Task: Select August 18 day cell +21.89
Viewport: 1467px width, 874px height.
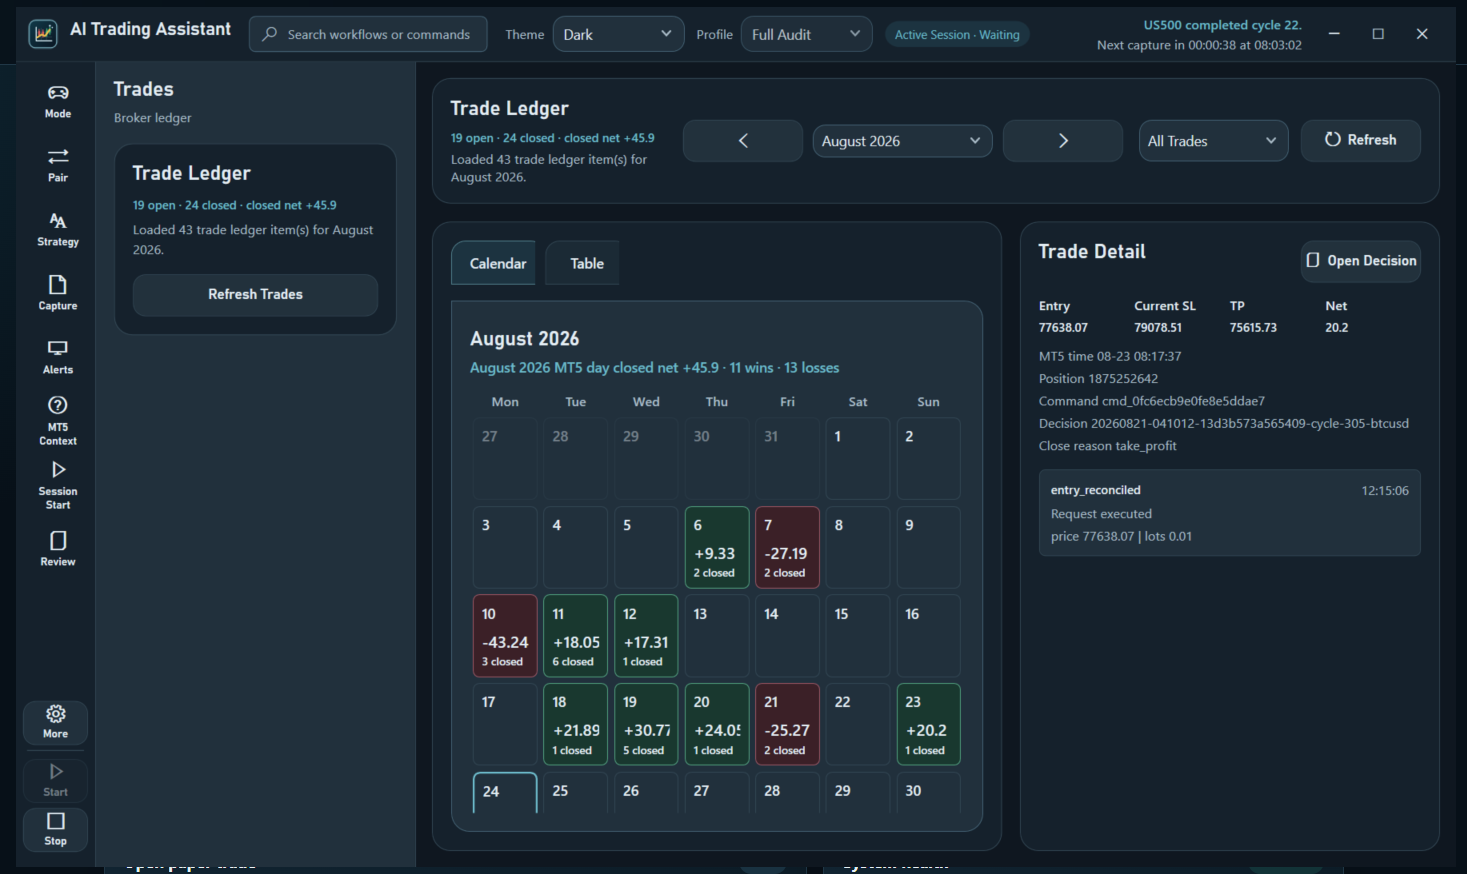Action: [x=575, y=724]
